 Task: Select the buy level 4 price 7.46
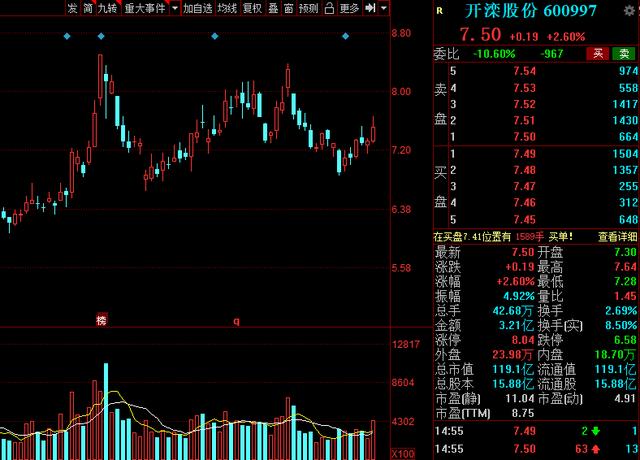(524, 203)
